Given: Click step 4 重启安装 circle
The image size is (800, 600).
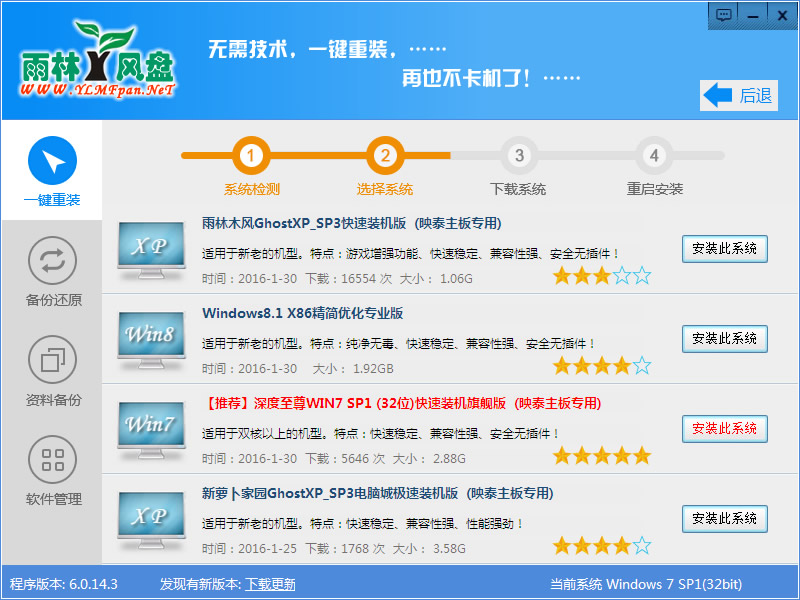Looking at the screenshot, I should point(654,155).
